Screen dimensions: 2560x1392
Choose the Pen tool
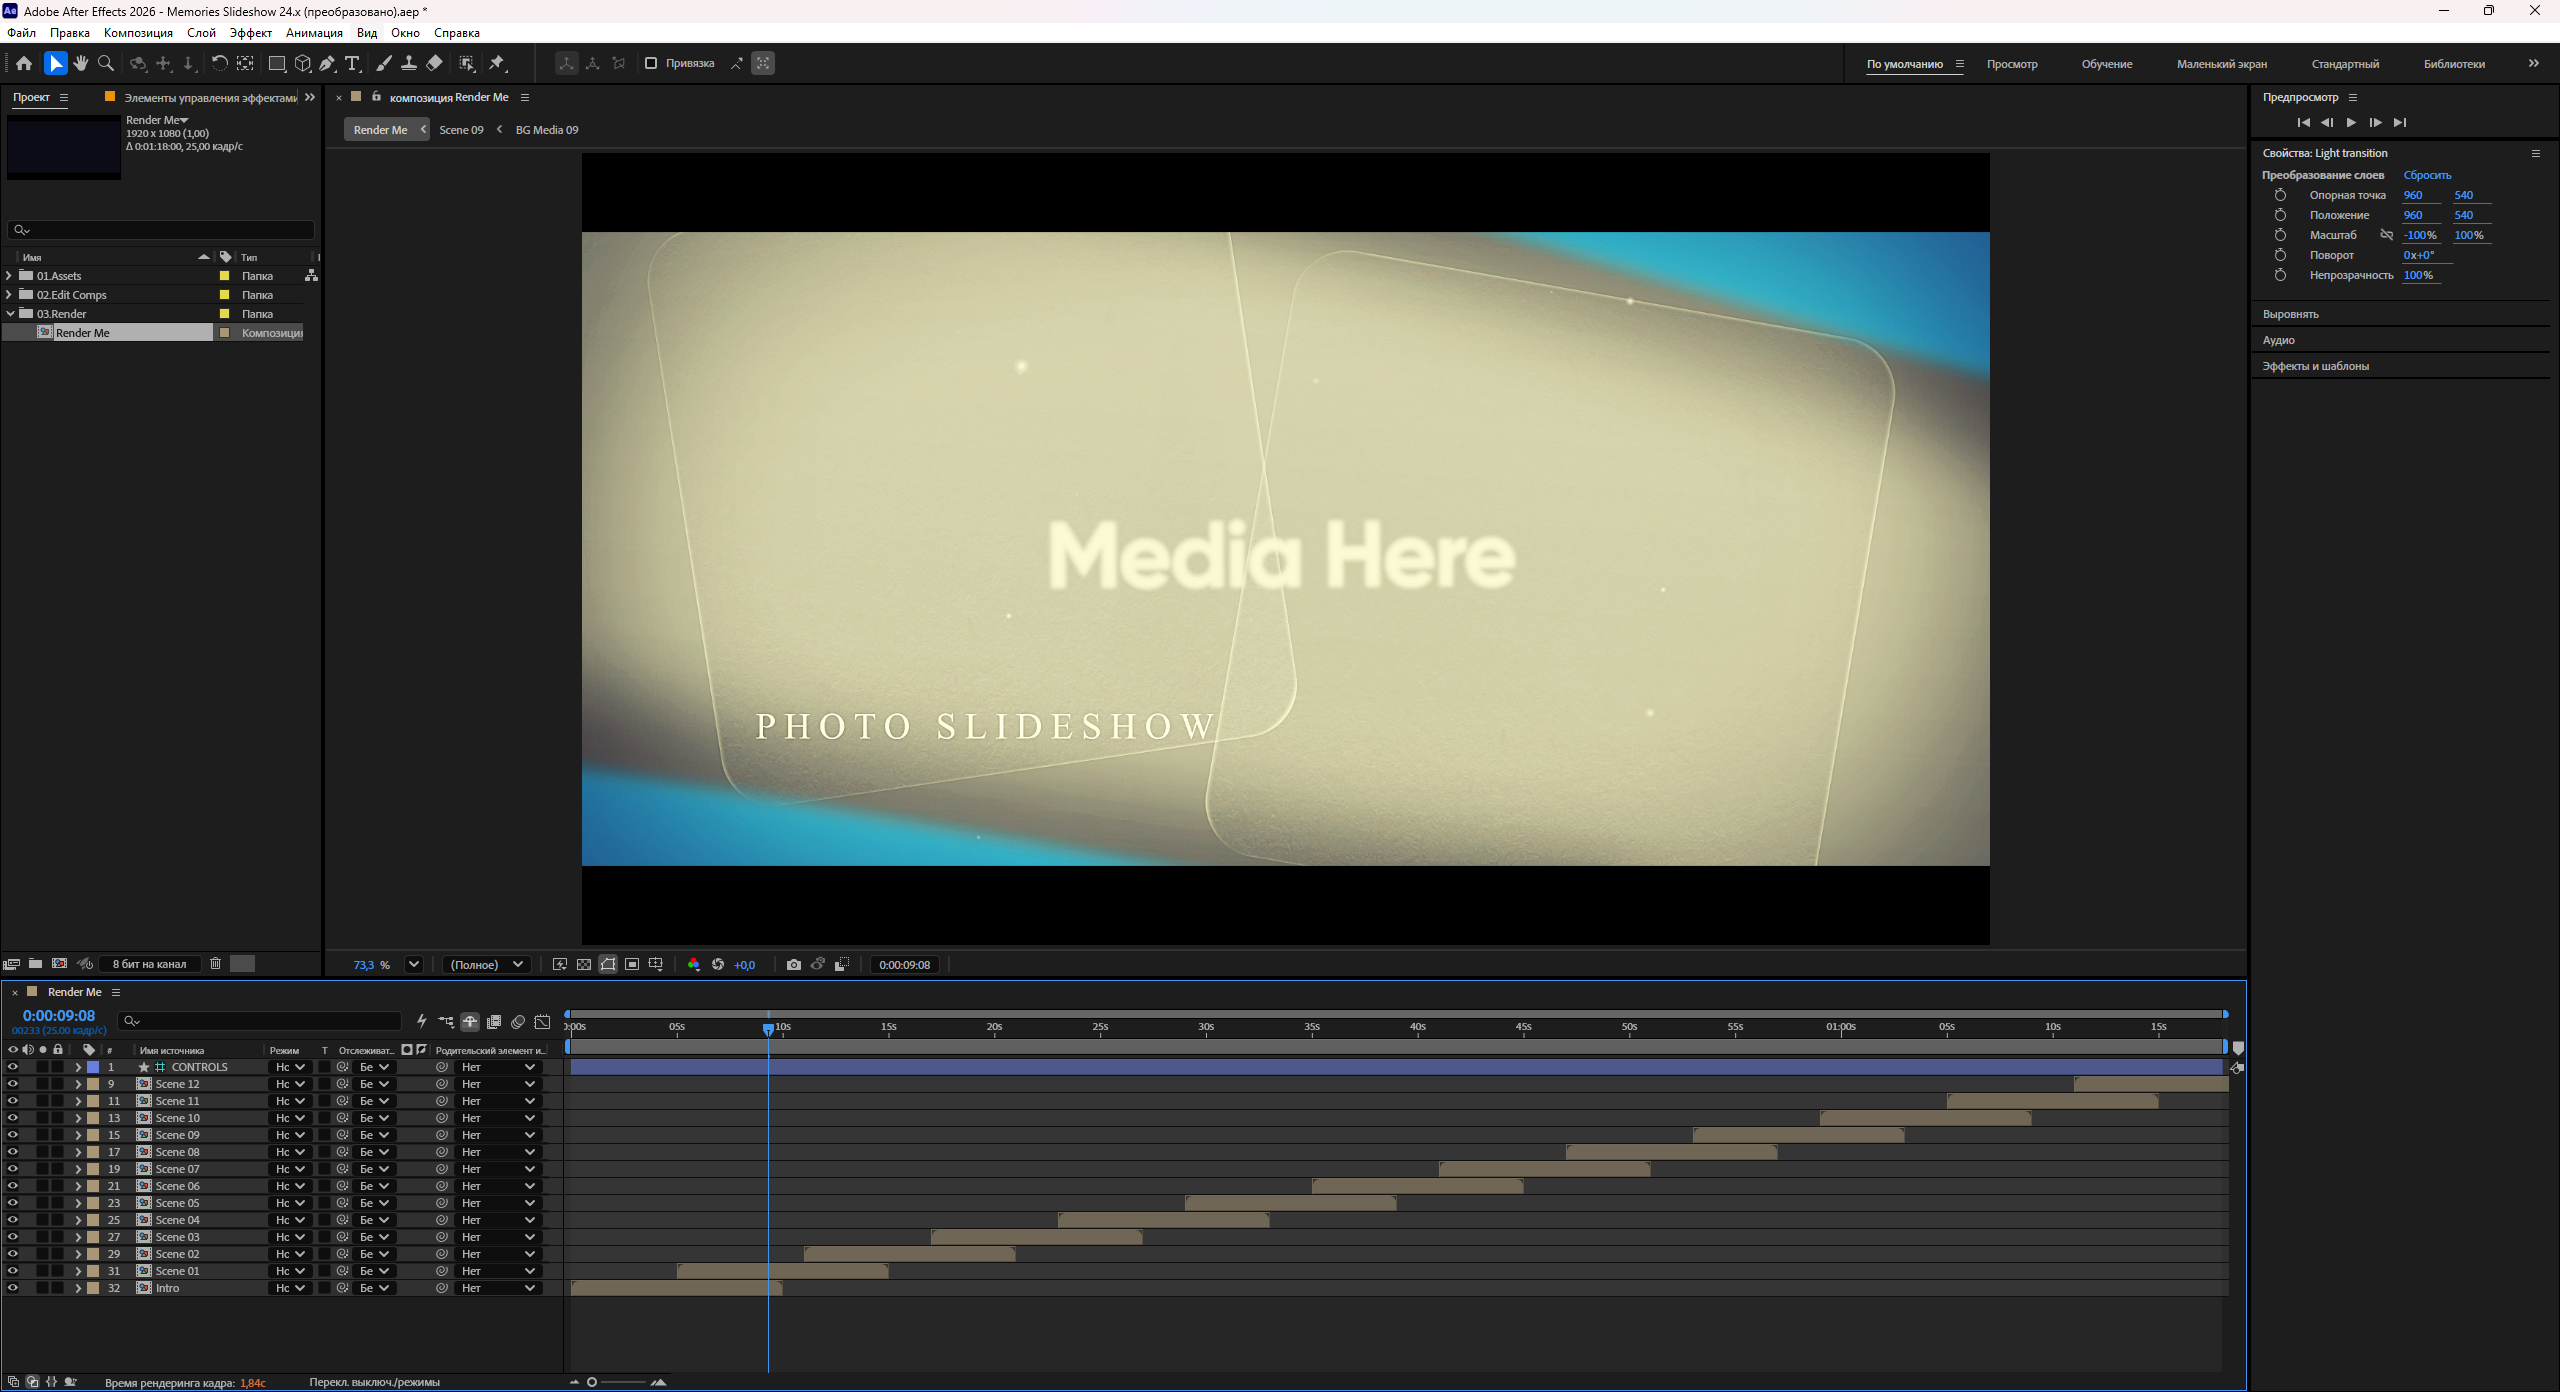point(327,63)
